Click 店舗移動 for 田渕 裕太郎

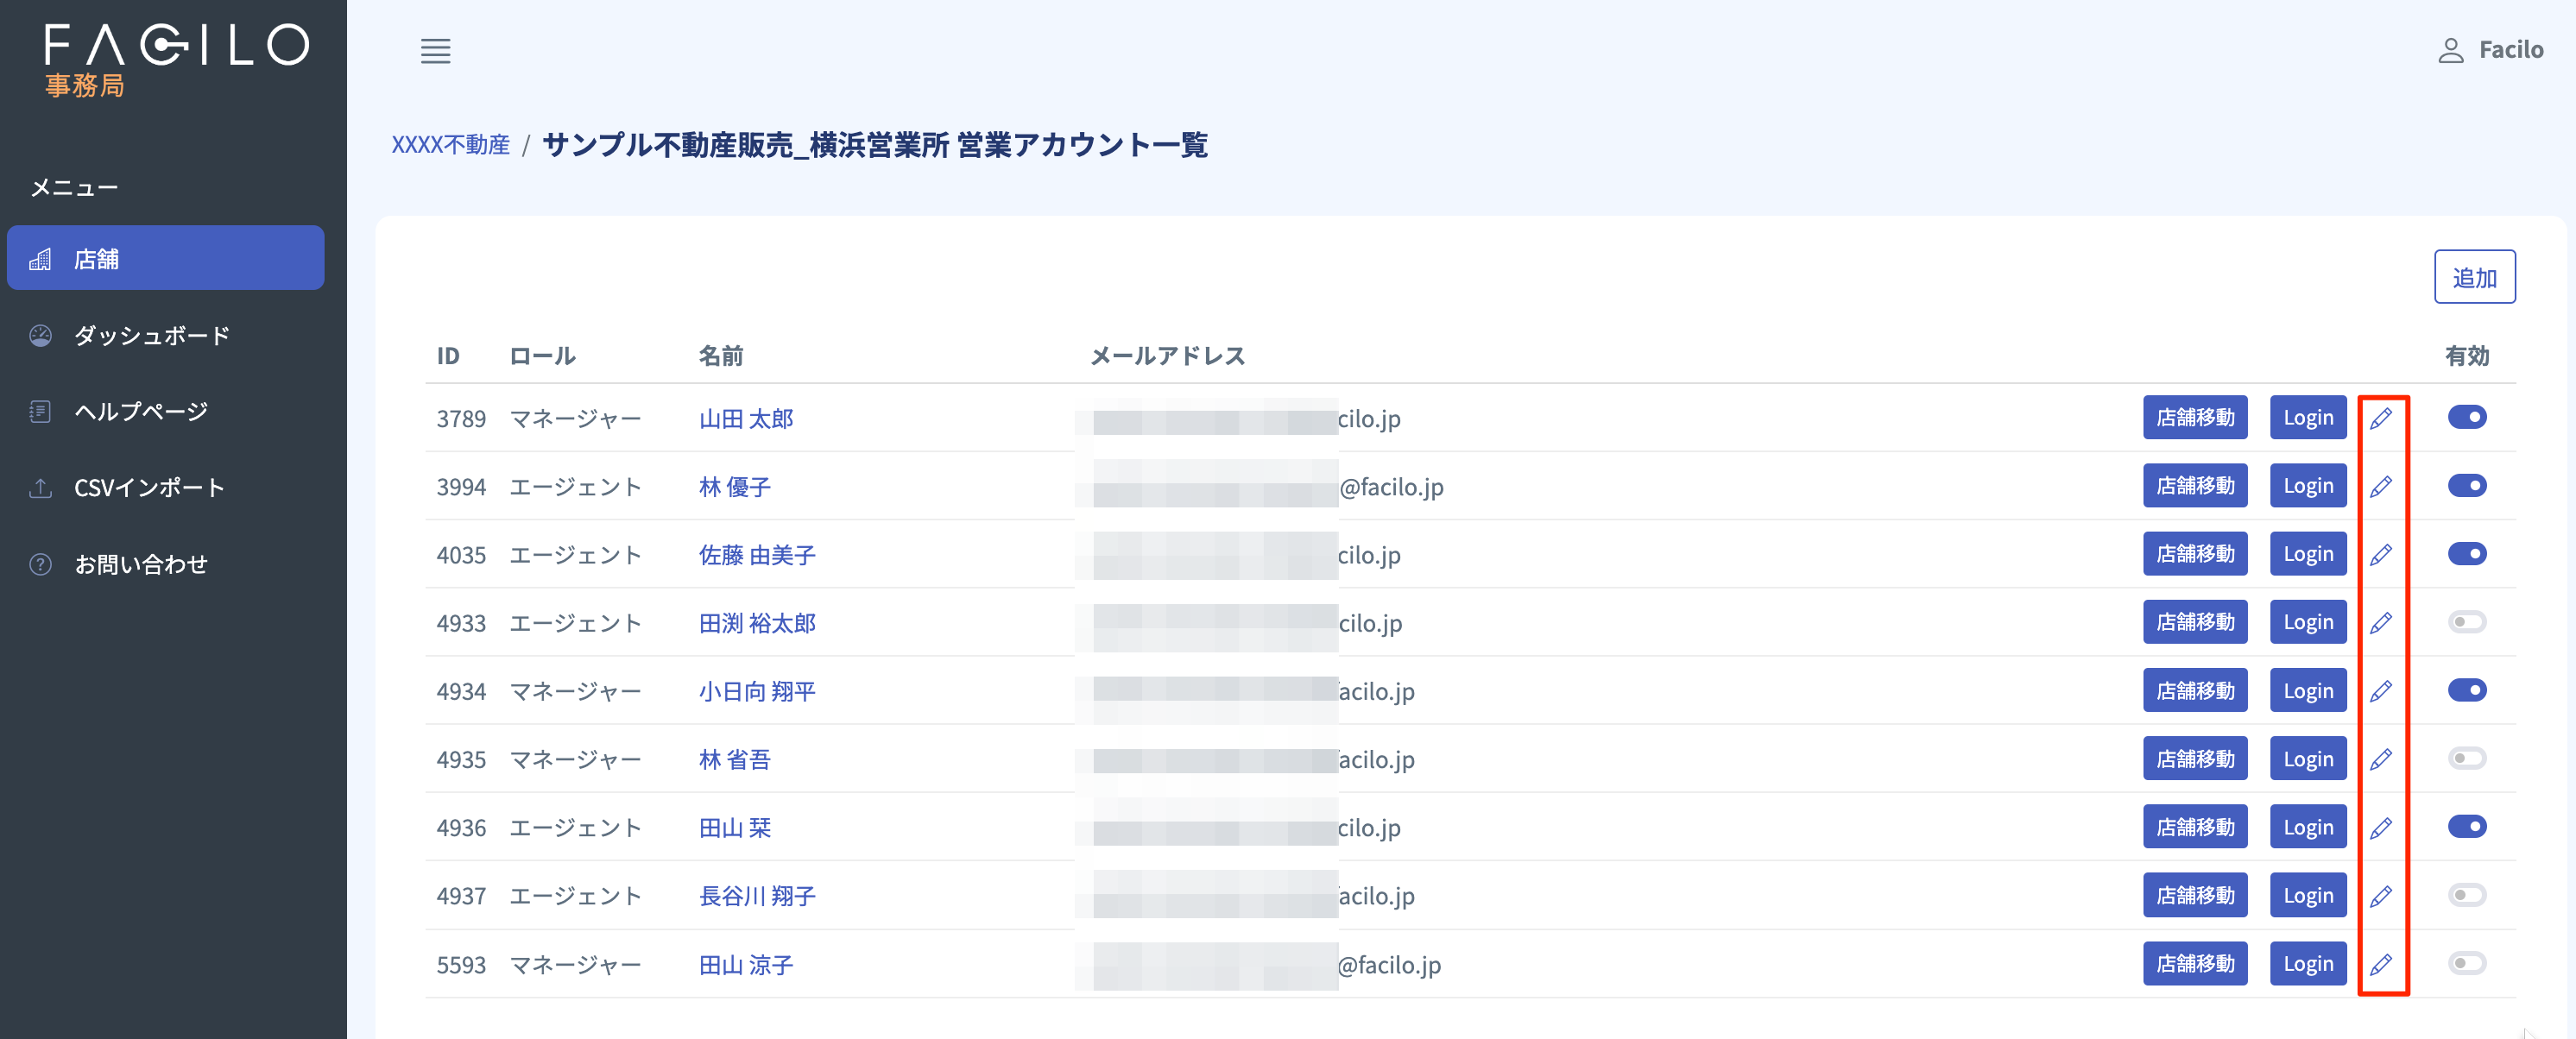[2194, 622]
